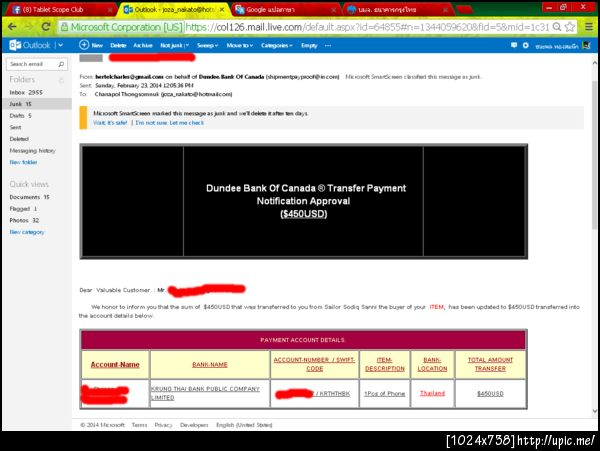The image size is (600, 451).
Task: Open the Categories dropdown
Action: point(277,46)
